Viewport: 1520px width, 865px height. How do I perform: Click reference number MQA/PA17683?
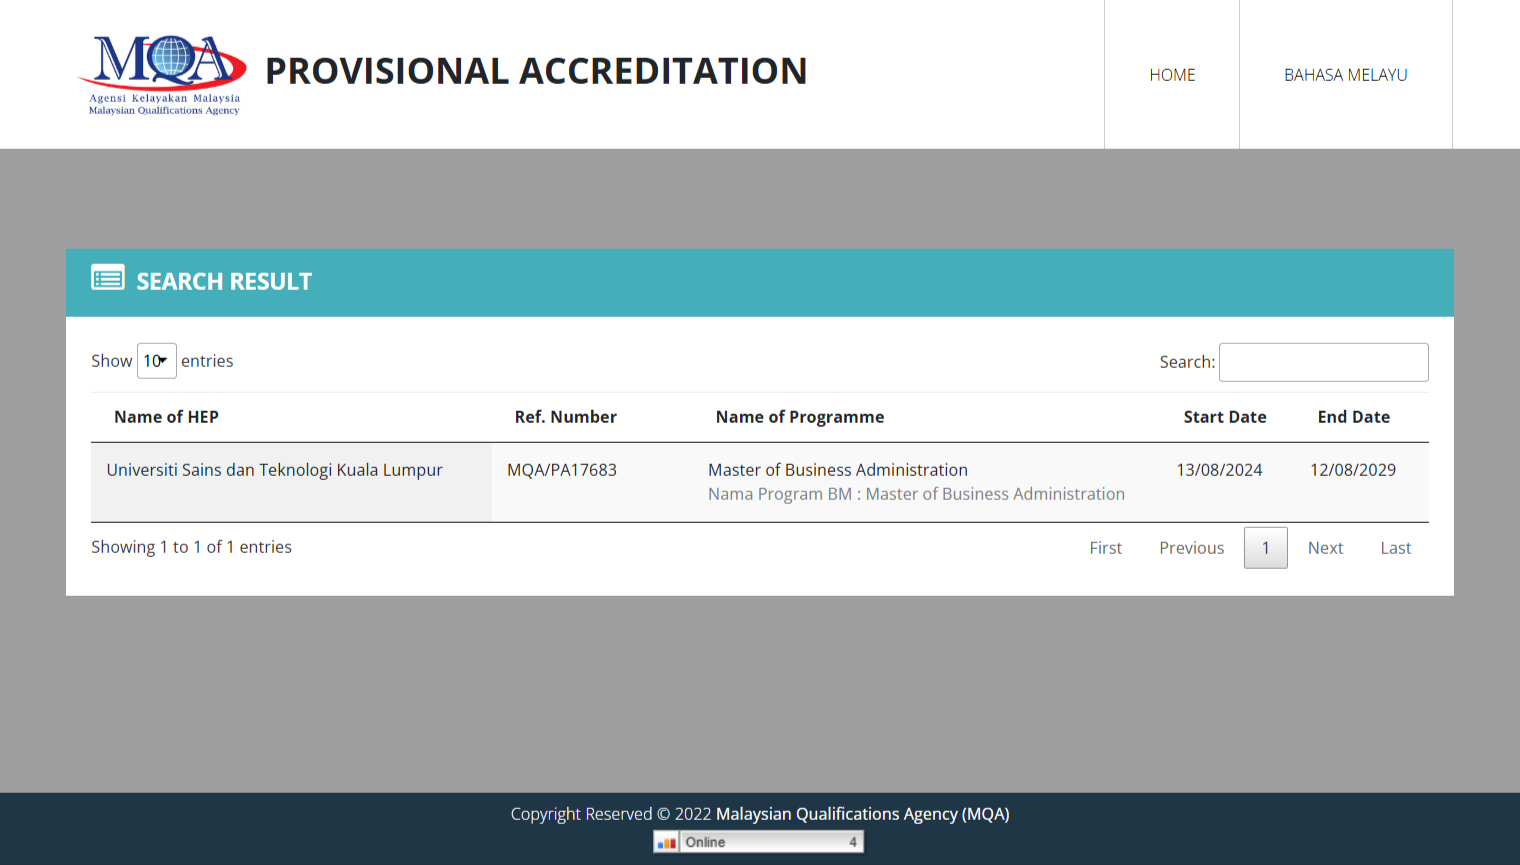point(562,470)
